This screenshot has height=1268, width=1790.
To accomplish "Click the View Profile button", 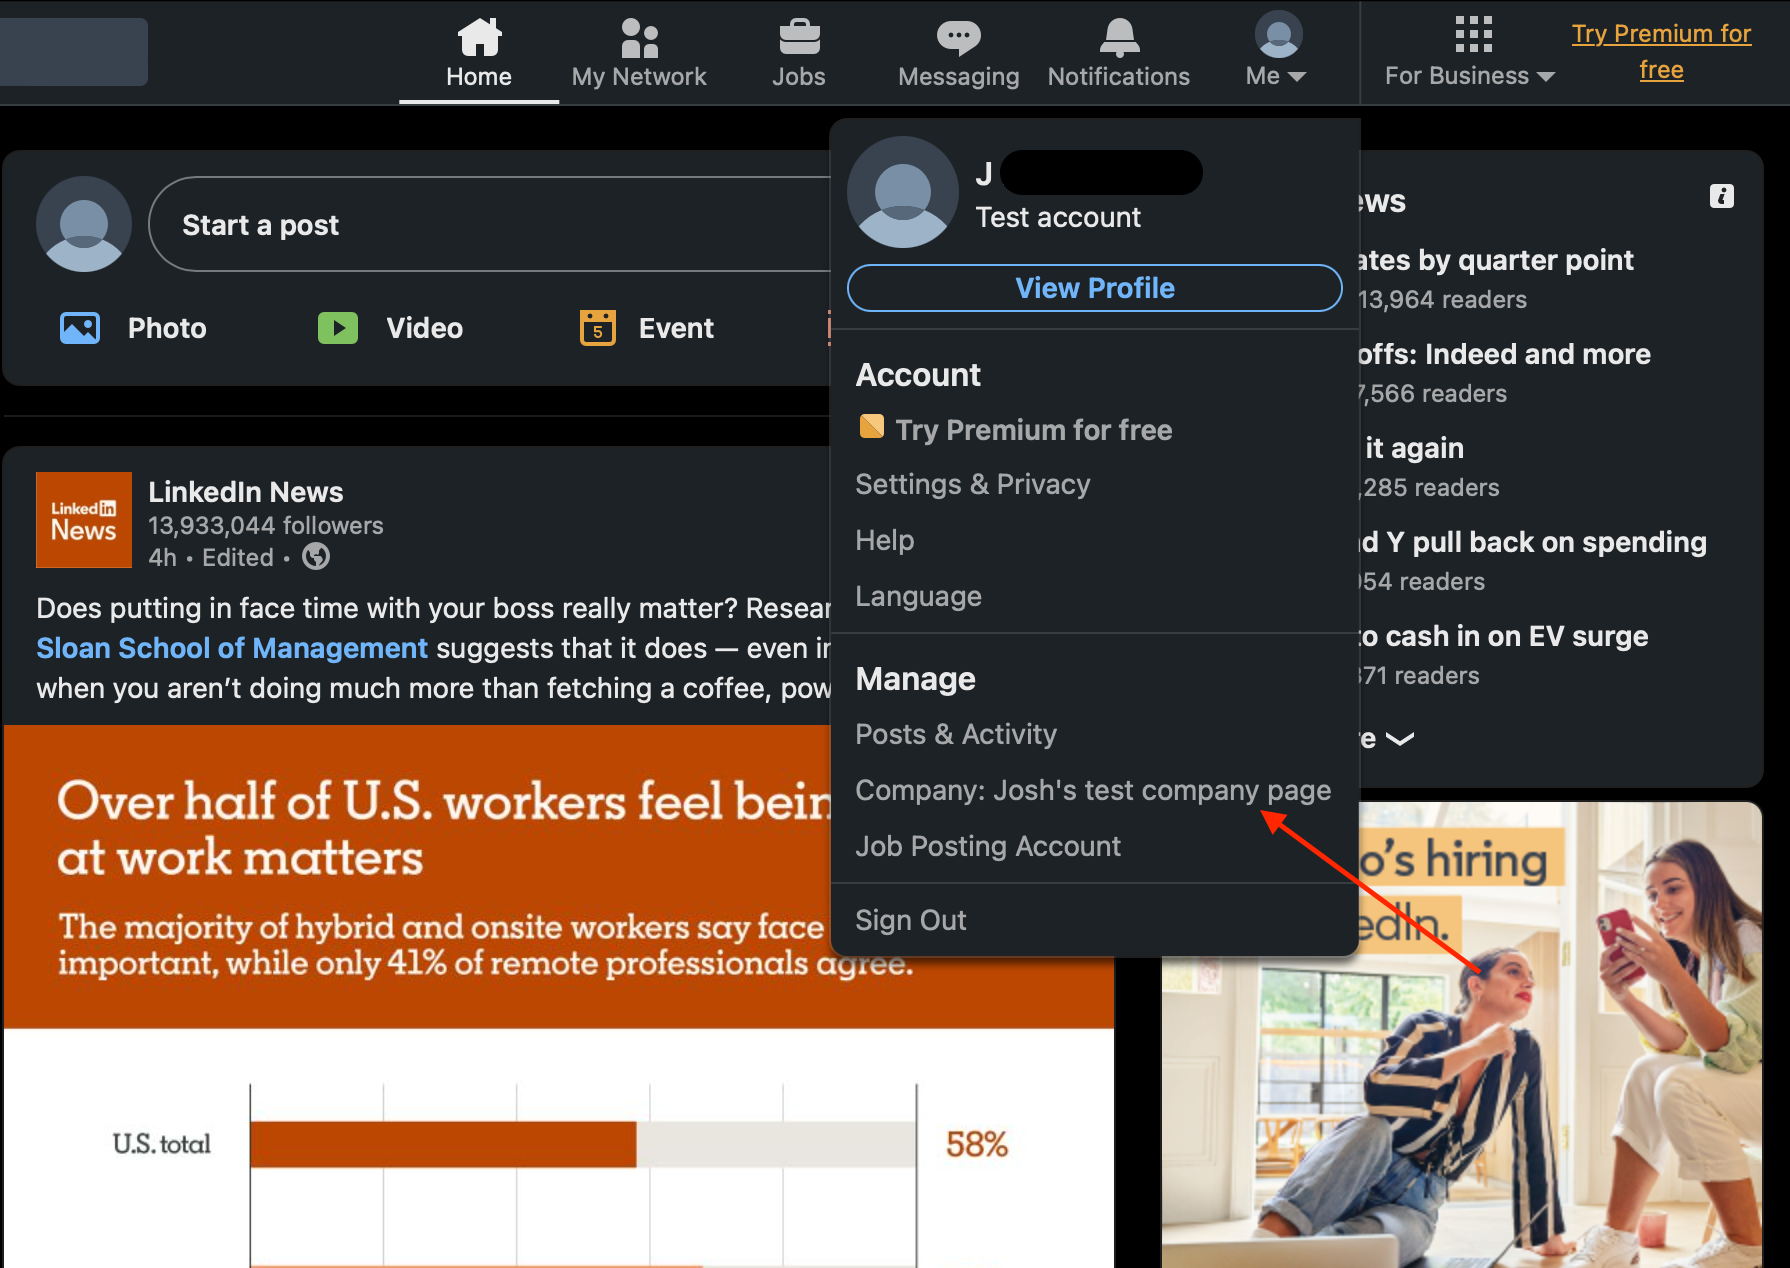I will (x=1095, y=288).
